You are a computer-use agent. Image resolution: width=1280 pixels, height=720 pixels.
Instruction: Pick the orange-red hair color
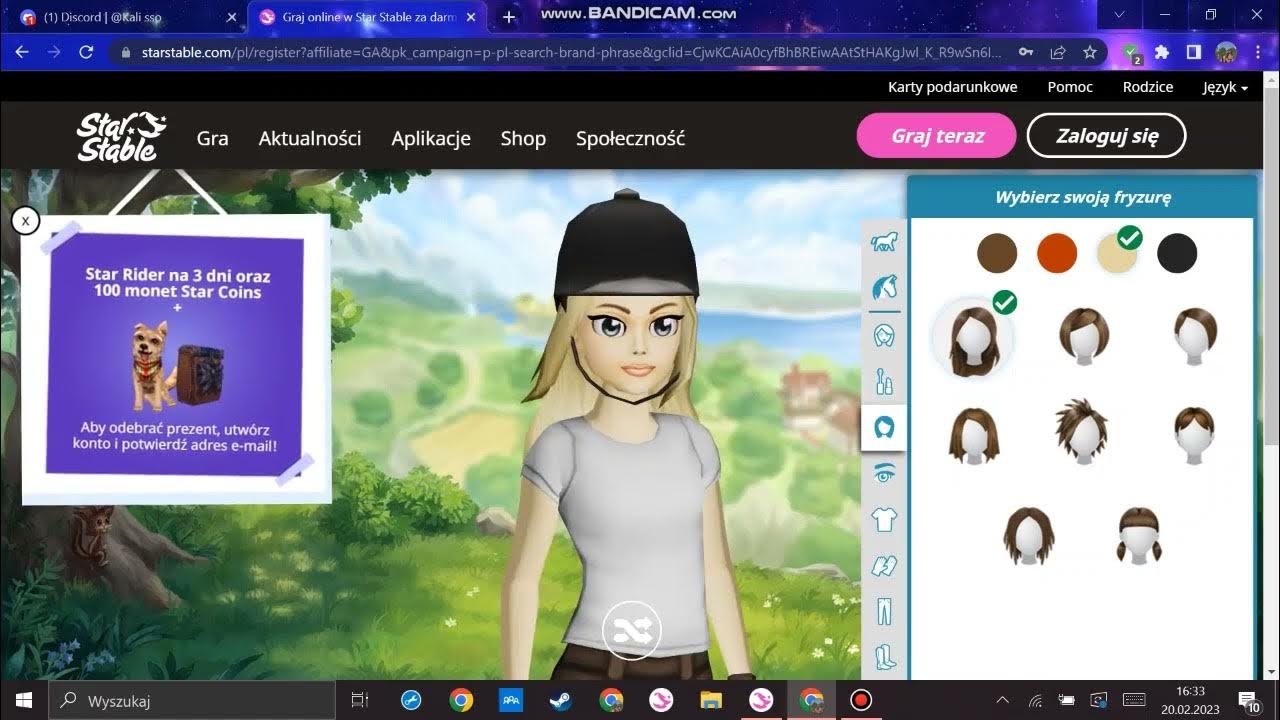click(x=1057, y=254)
